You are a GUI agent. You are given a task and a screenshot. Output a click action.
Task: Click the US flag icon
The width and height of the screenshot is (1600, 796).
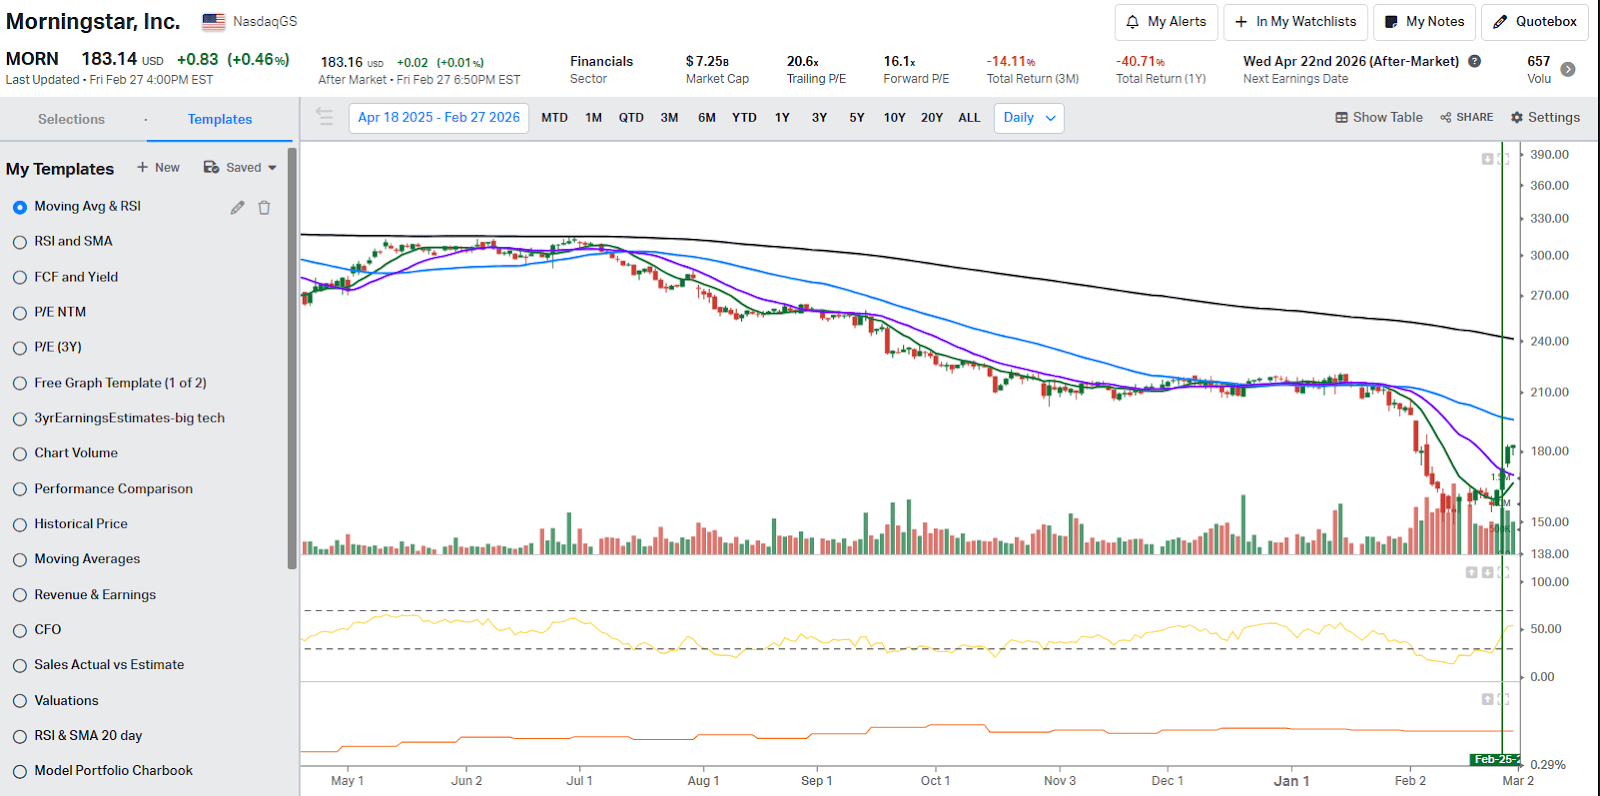click(213, 21)
